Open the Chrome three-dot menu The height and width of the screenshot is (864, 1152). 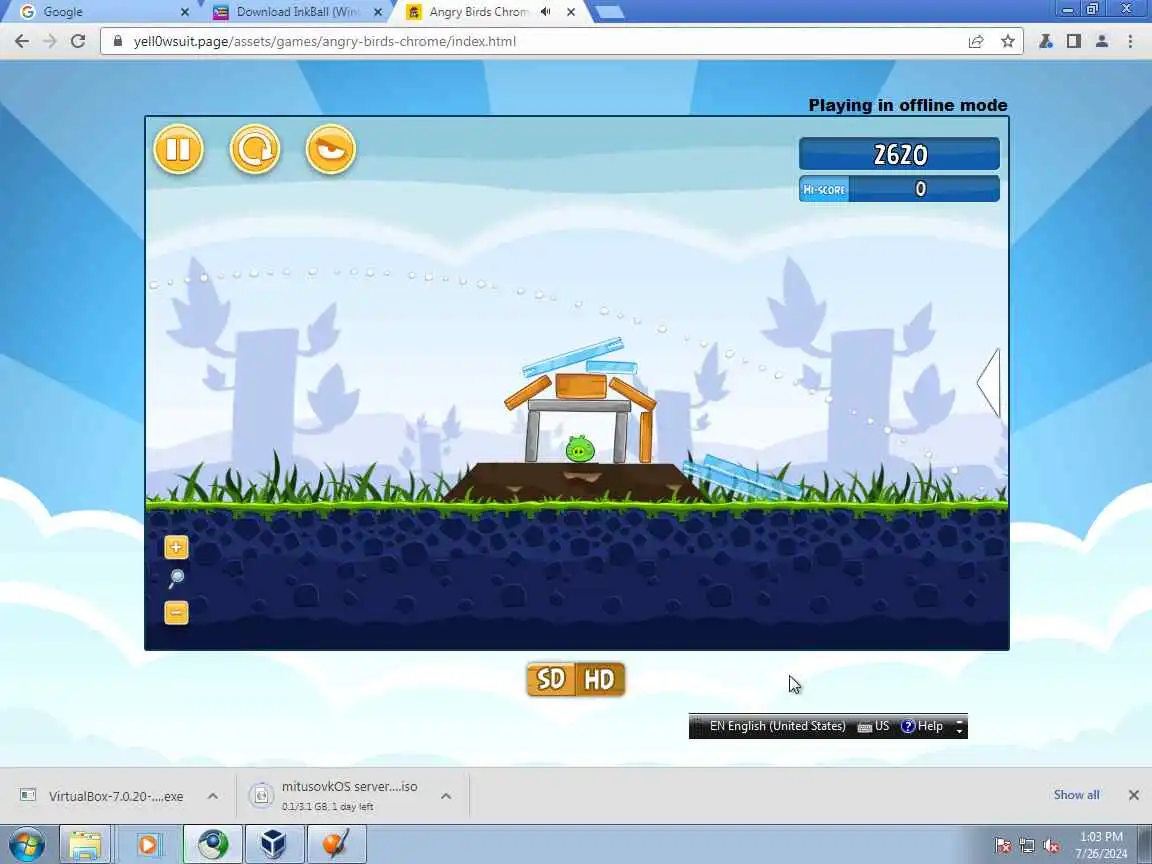pyautogui.click(x=1130, y=41)
